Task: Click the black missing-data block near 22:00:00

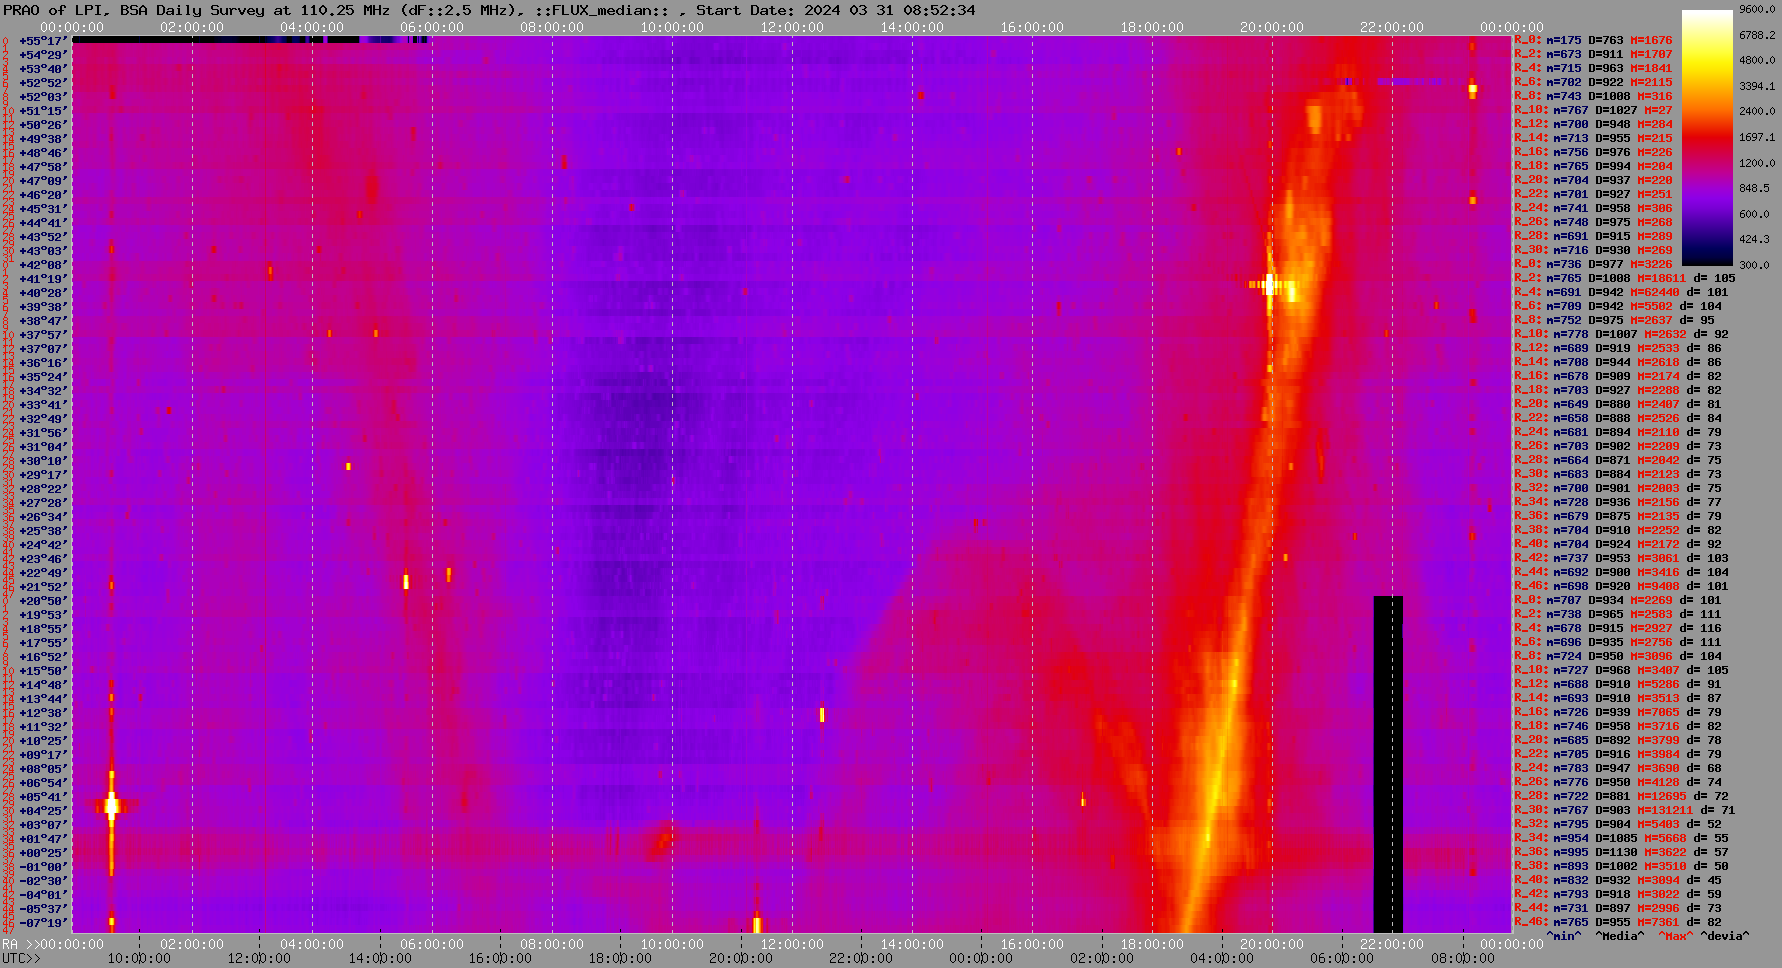Action: [x=1388, y=764]
